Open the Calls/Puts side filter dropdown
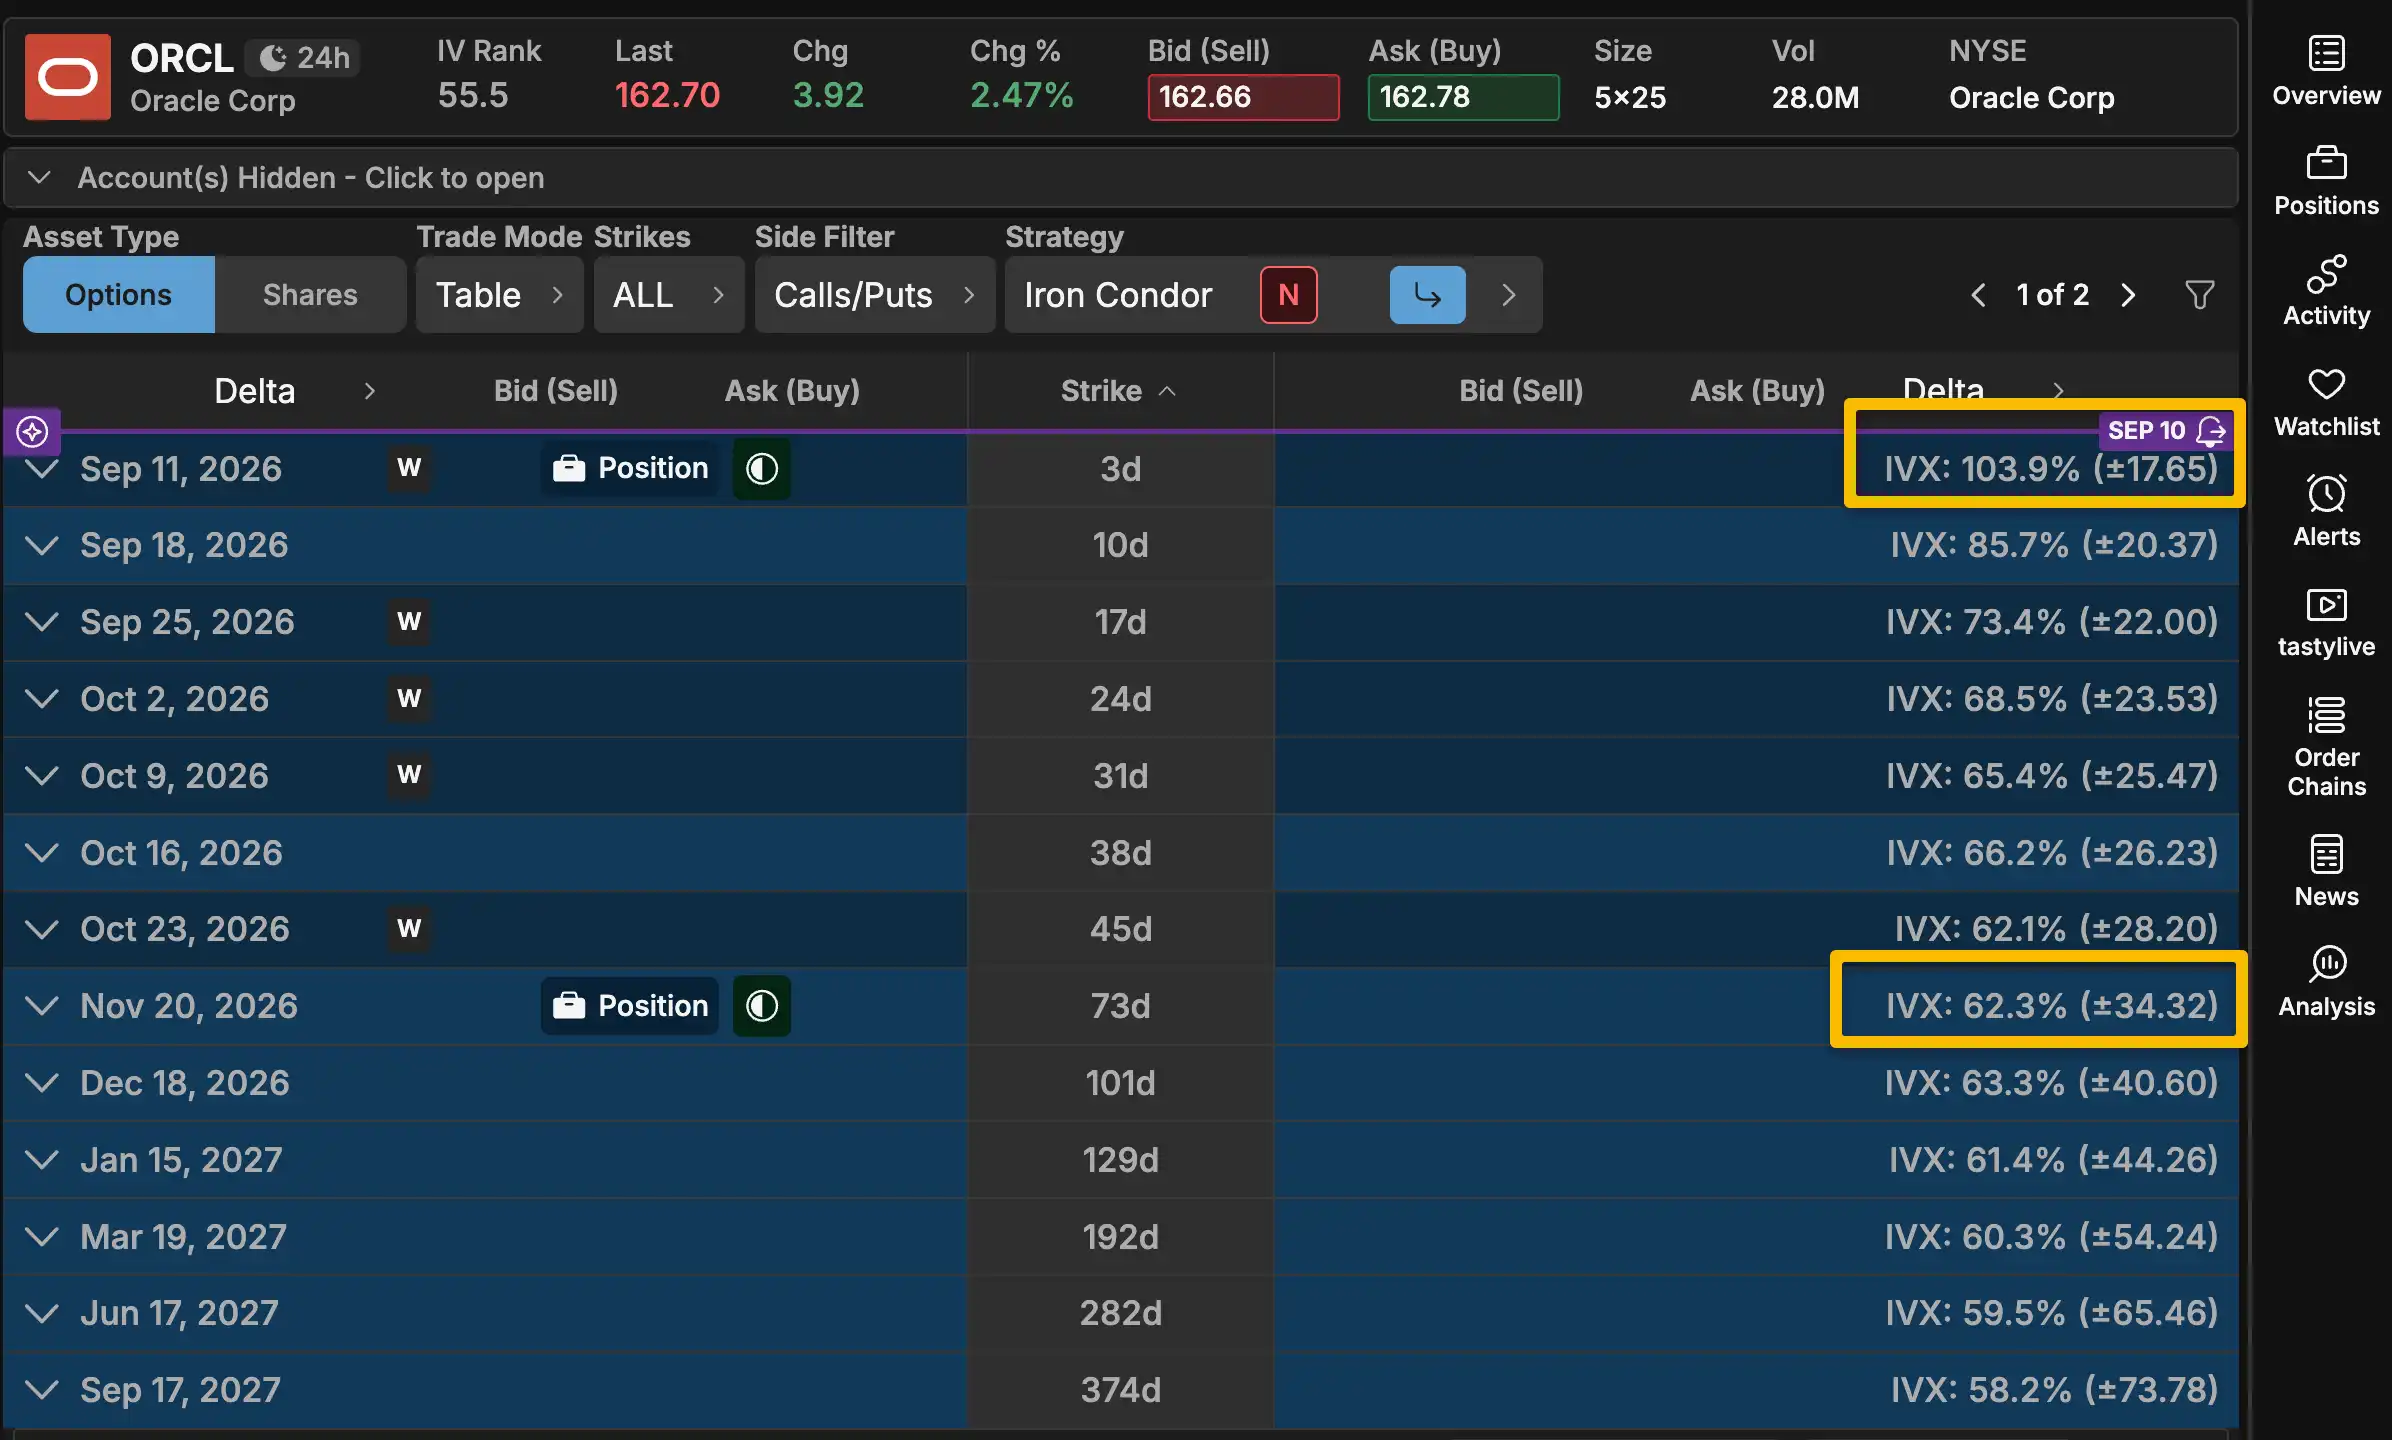This screenshot has height=1440, width=2392. click(875, 295)
